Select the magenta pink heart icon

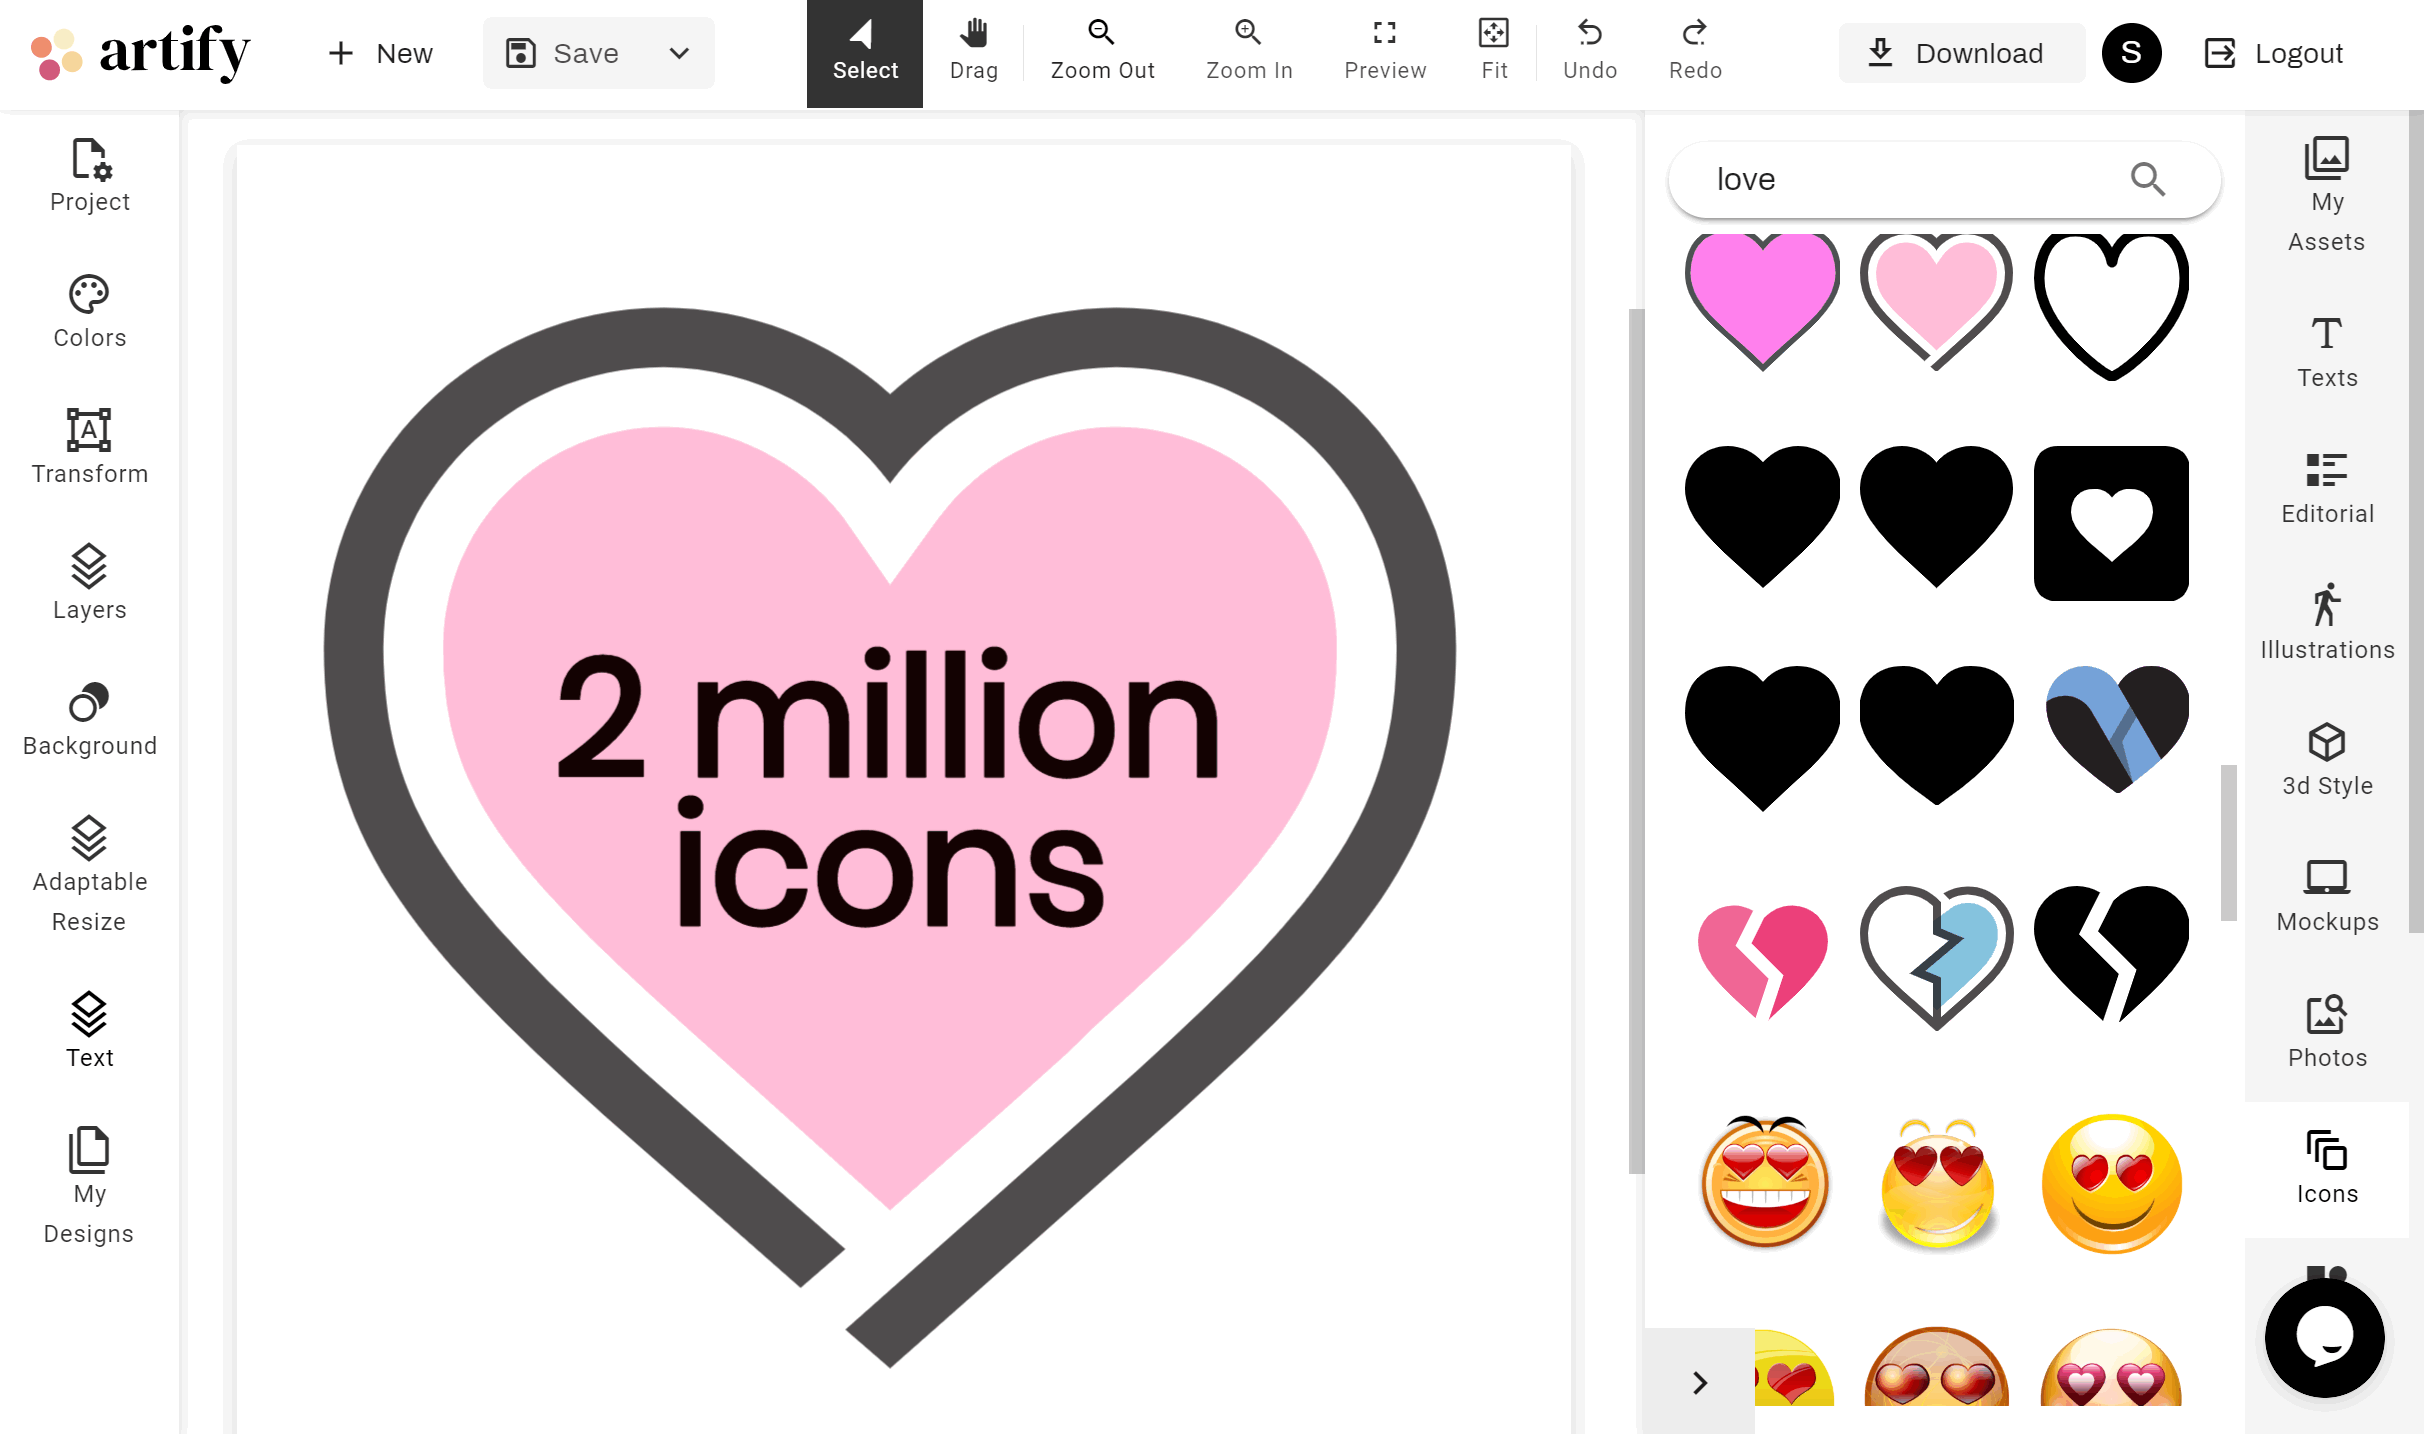tap(1762, 302)
